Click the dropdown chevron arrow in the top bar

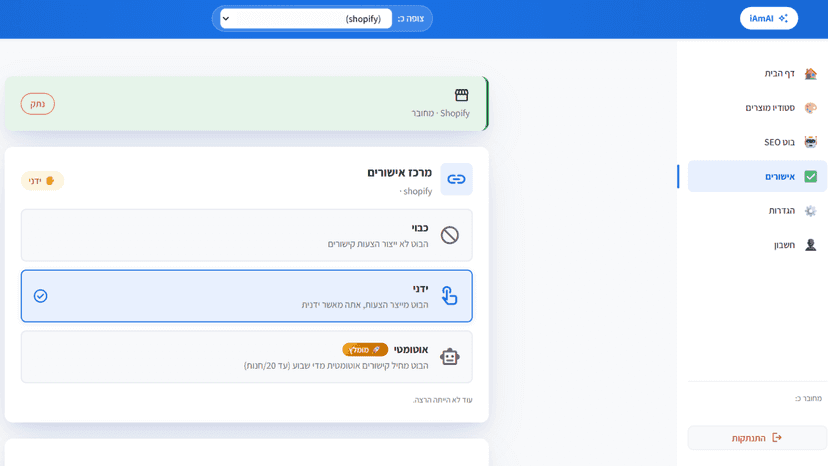(226, 18)
